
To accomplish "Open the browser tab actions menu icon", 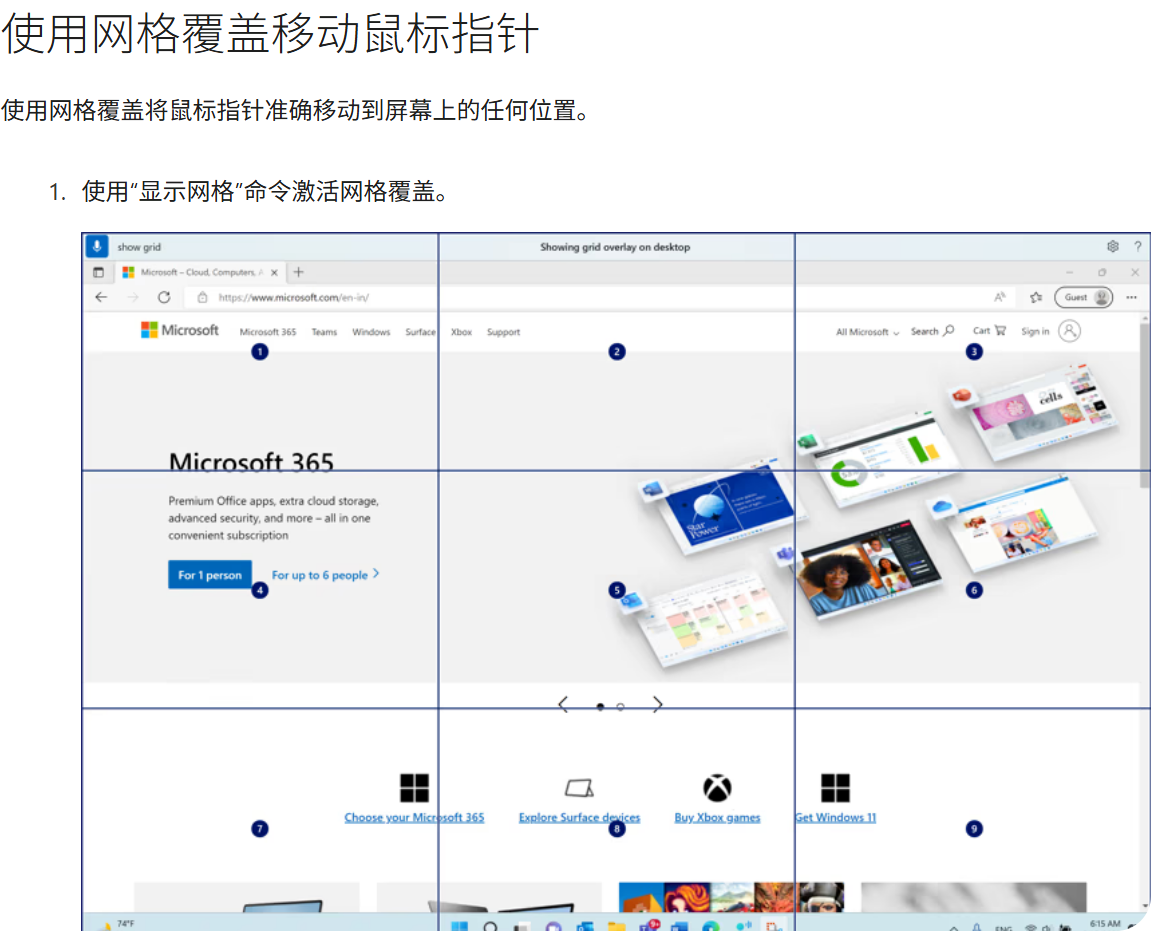I will tap(98, 272).
